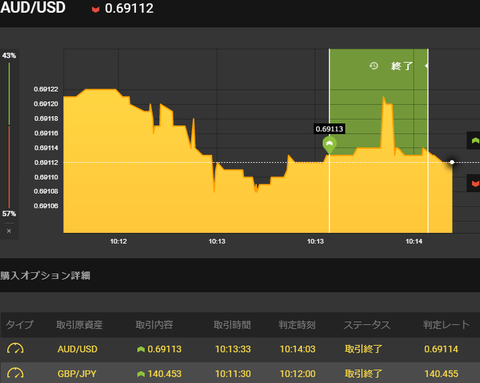The height and width of the screenshot is (383, 480).
Task: Click the 10:14 time axis label
Action: pyautogui.click(x=414, y=241)
